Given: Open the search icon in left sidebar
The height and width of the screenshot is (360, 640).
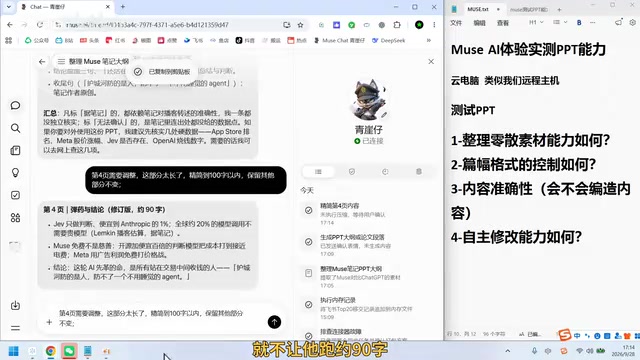Looking at the screenshot, I should pos(16,128).
